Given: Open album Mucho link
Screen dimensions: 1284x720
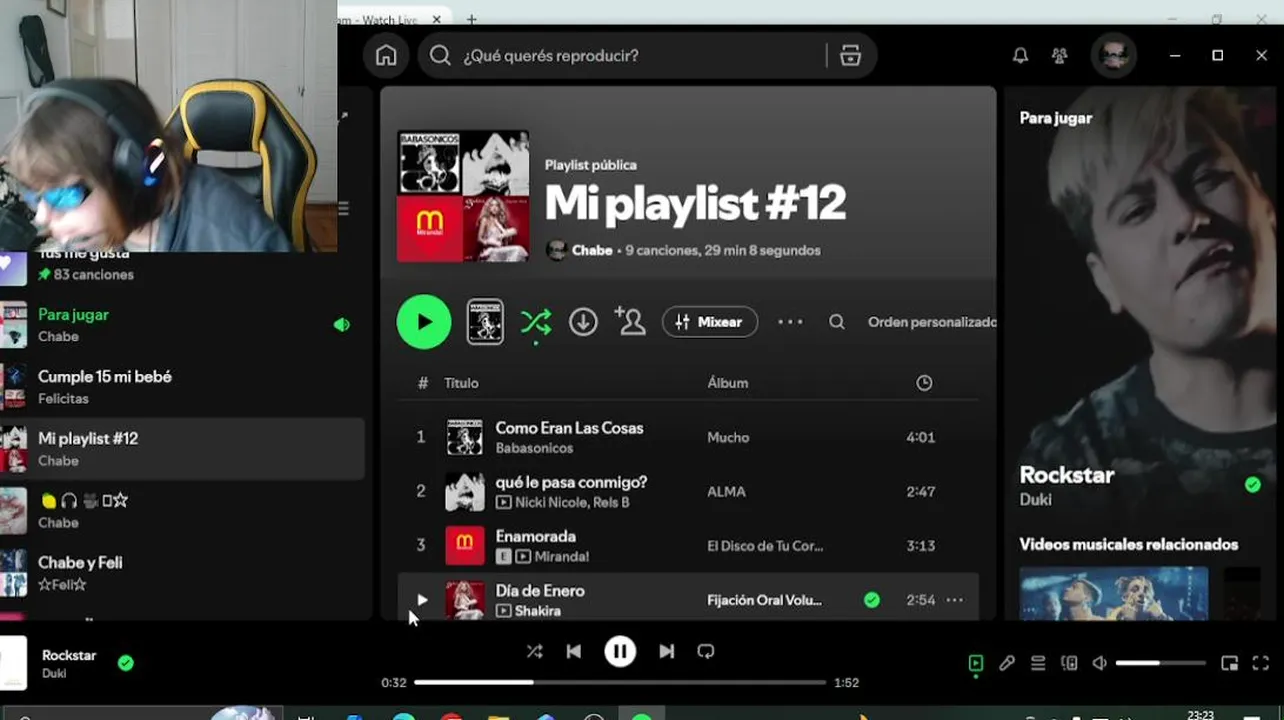Looking at the screenshot, I should (x=728, y=437).
